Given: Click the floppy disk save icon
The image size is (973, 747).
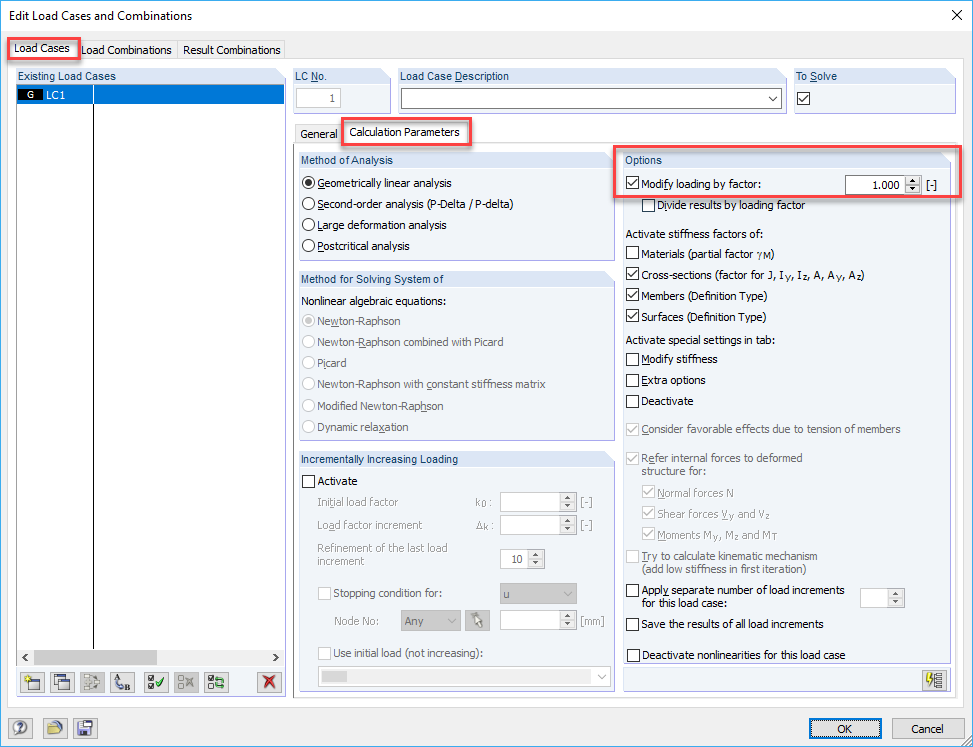Looking at the screenshot, I should pyautogui.click(x=85, y=728).
